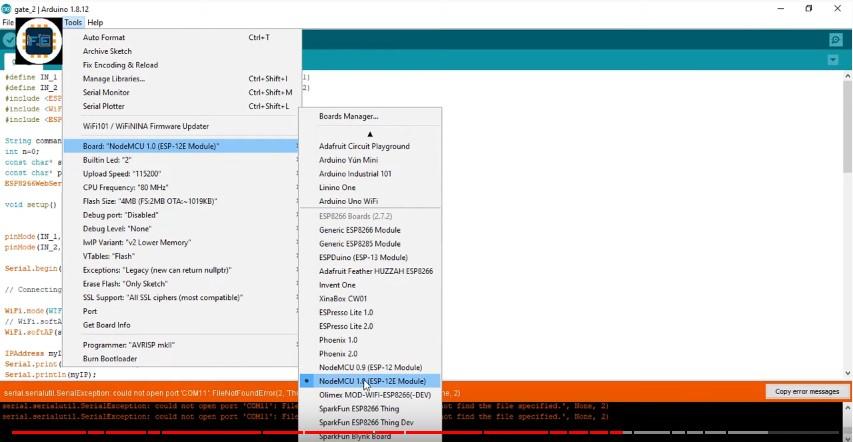Viewport: 853px width, 442px height.
Task: Select Adafruit Circuit Playground board
Action: coord(370,146)
